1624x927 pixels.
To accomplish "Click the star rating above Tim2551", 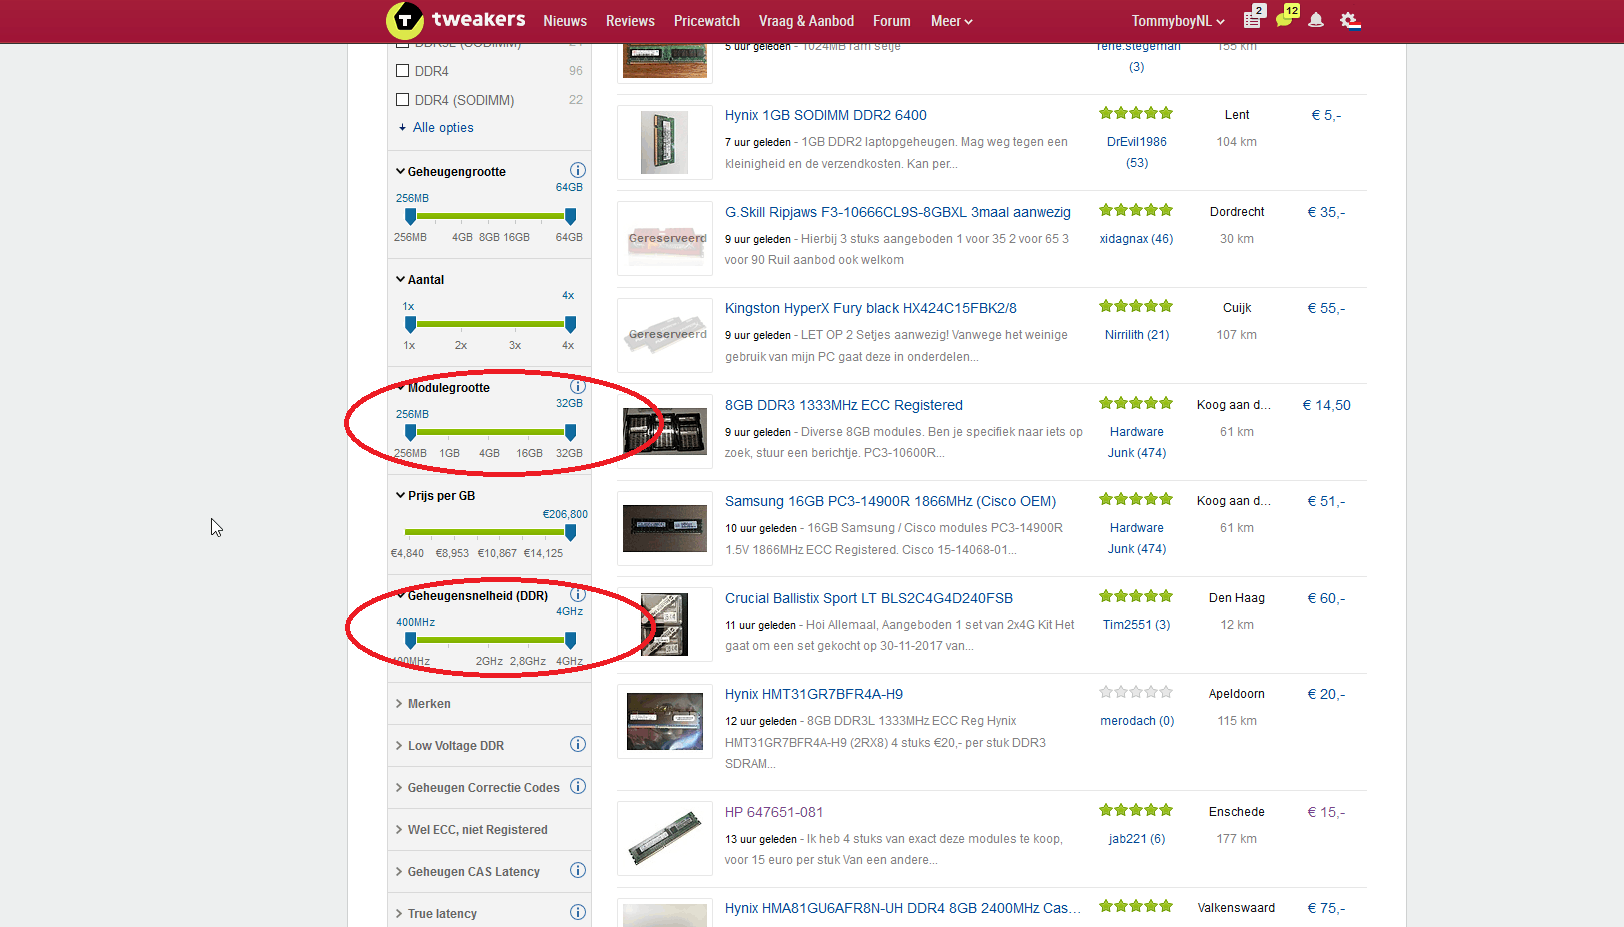I will pyautogui.click(x=1136, y=596).
